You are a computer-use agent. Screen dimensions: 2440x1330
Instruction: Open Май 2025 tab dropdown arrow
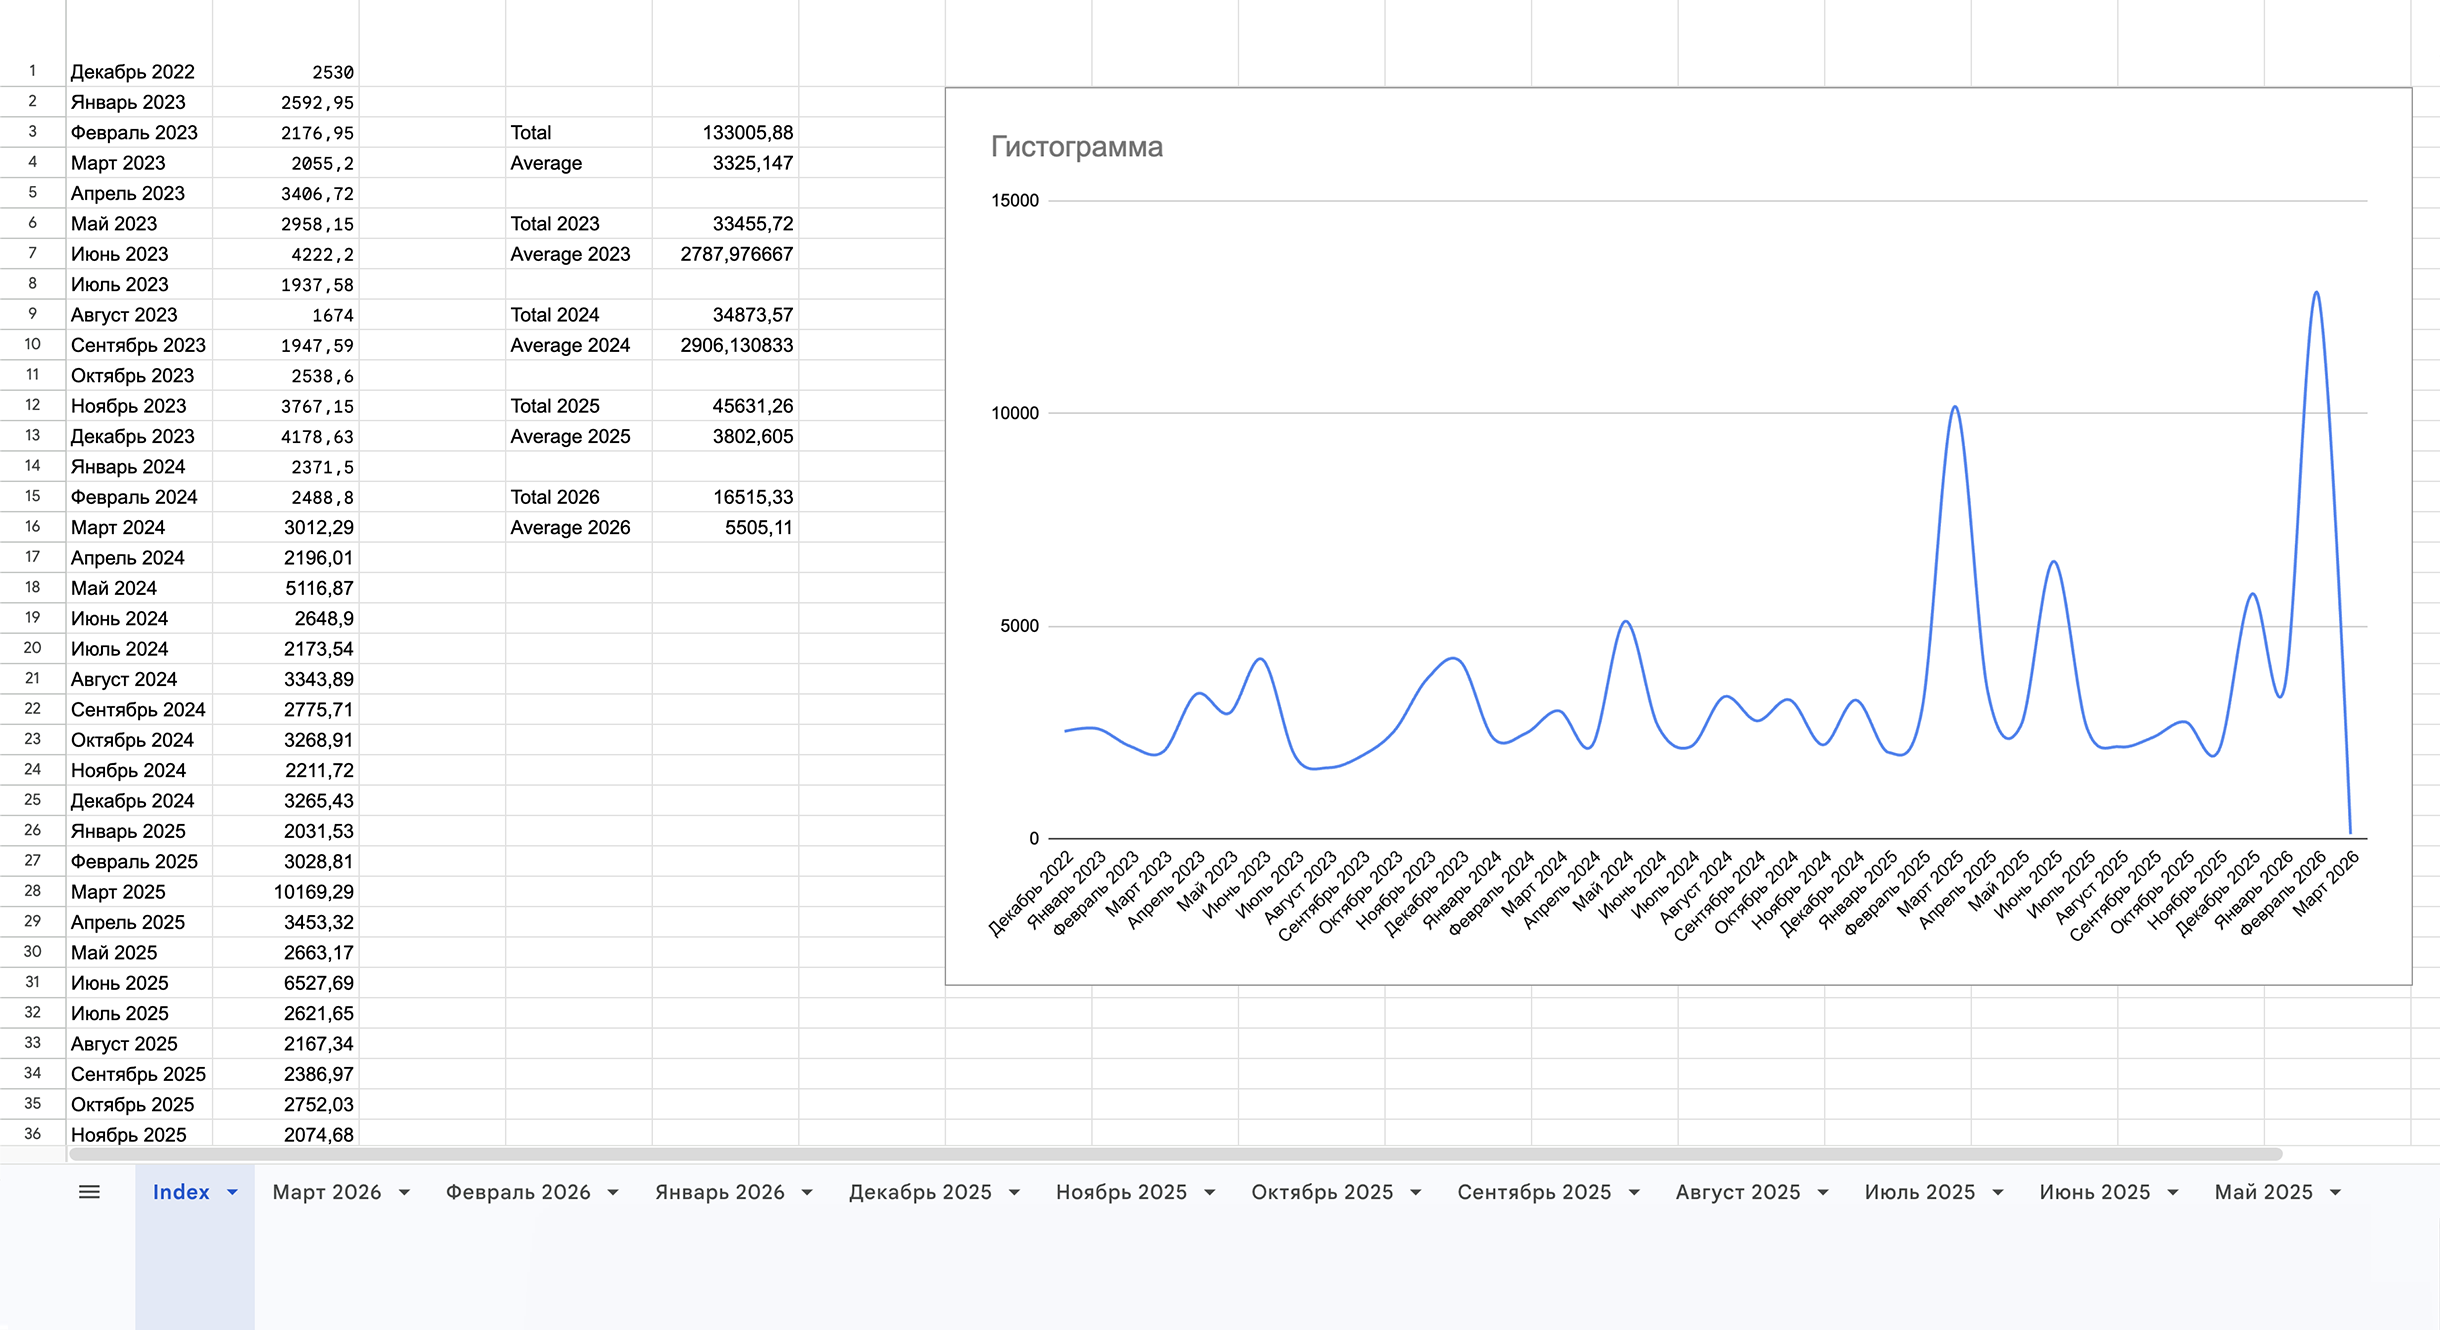click(2335, 1192)
